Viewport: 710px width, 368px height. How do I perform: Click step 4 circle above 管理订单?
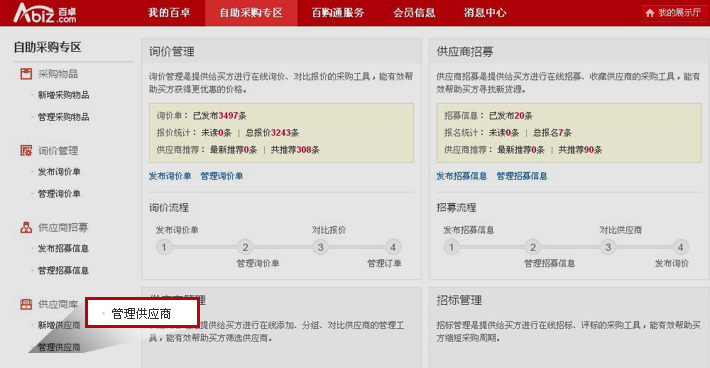click(x=393, y=247)
